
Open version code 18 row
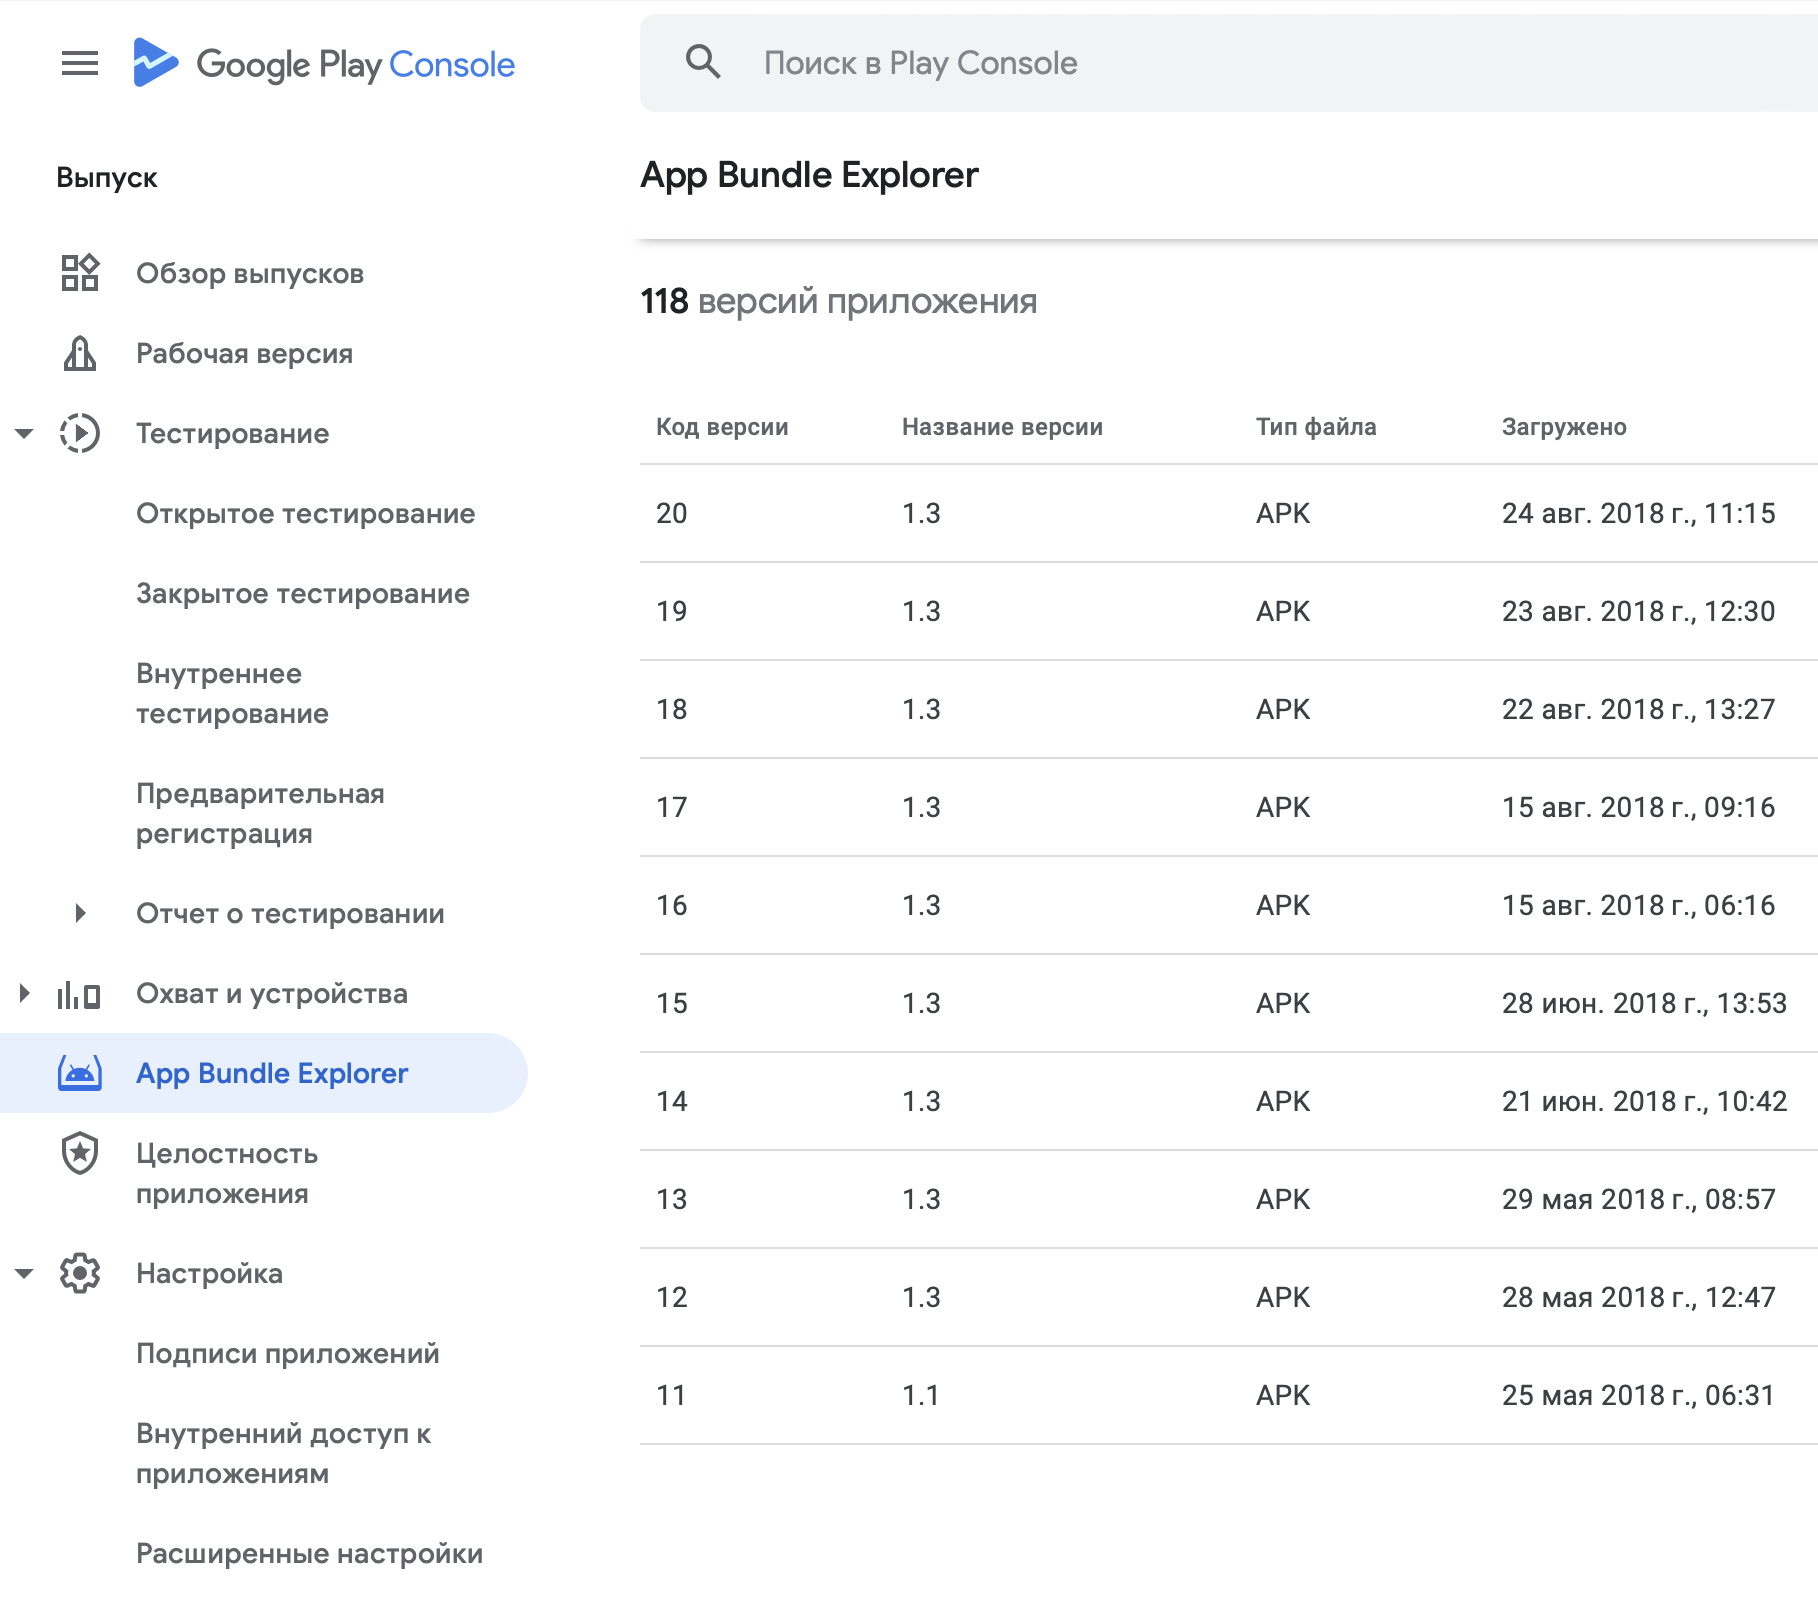click(1229, 709)
